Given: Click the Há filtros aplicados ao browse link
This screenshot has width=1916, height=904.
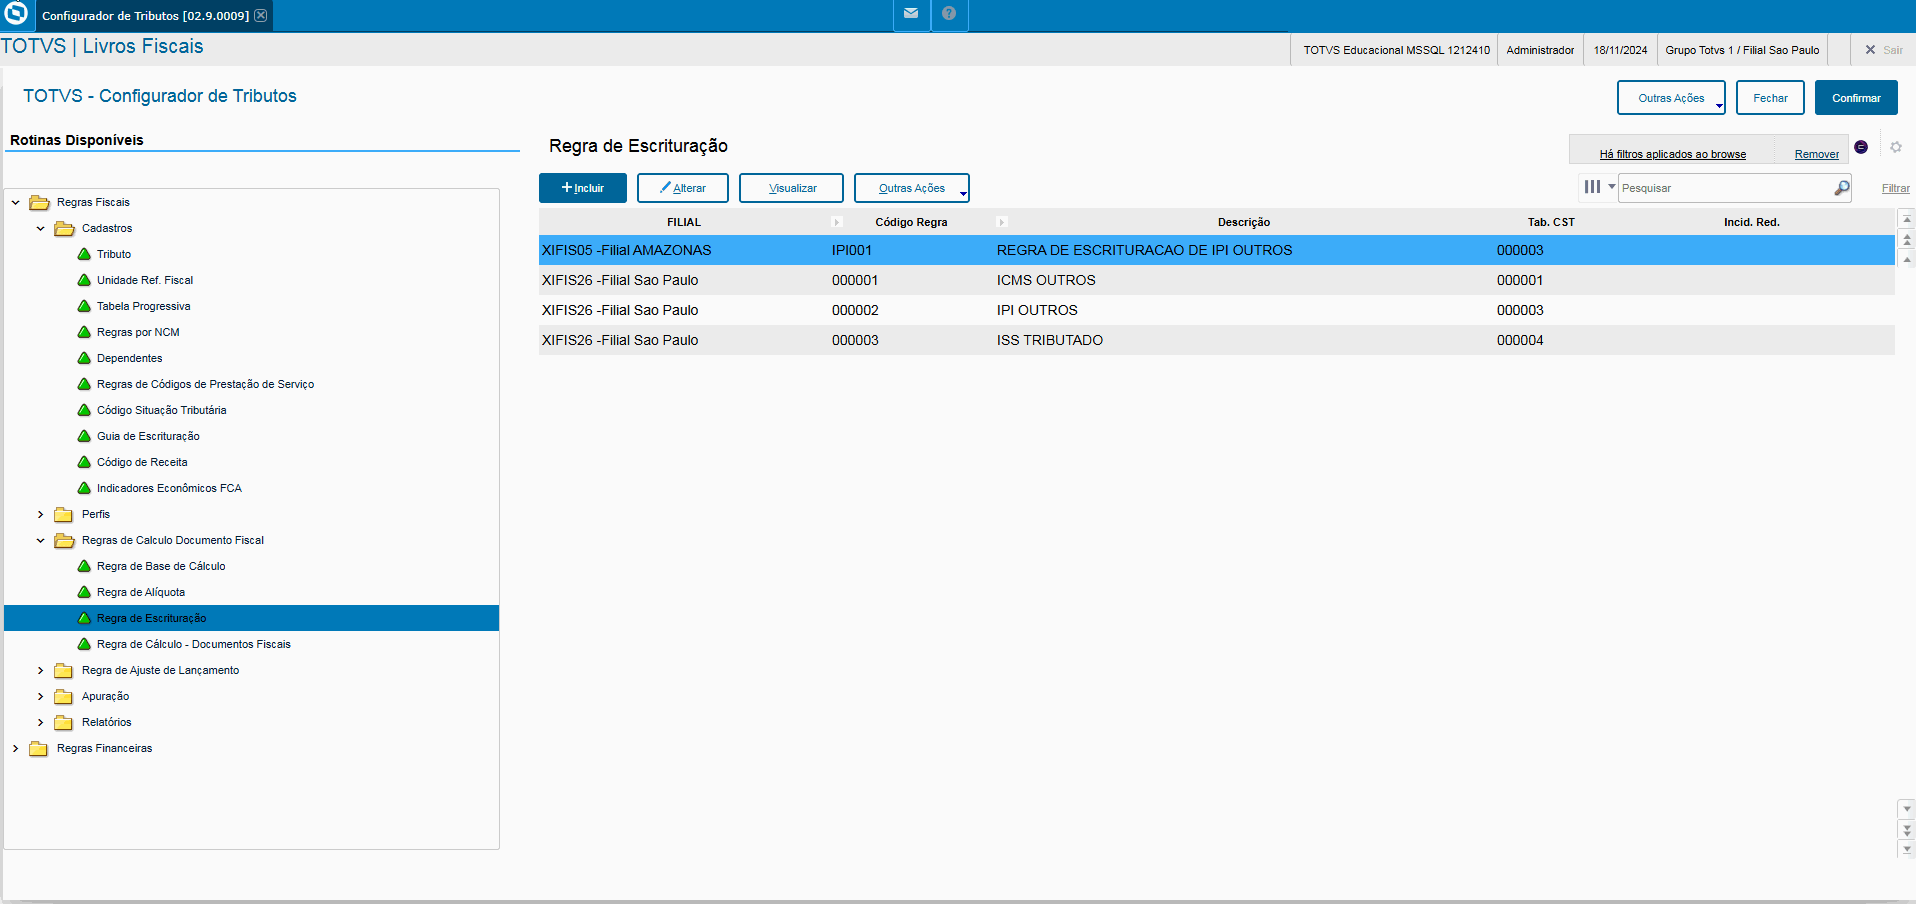Looking at the screenshot, I should pos(1673,154).
